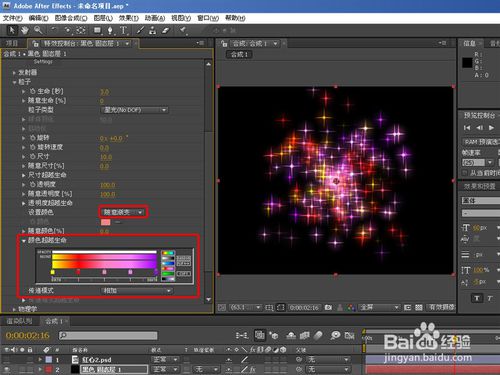Enable motion blur icon in timeline
Viewport: 500px width, 375px height.
point(319,335)
